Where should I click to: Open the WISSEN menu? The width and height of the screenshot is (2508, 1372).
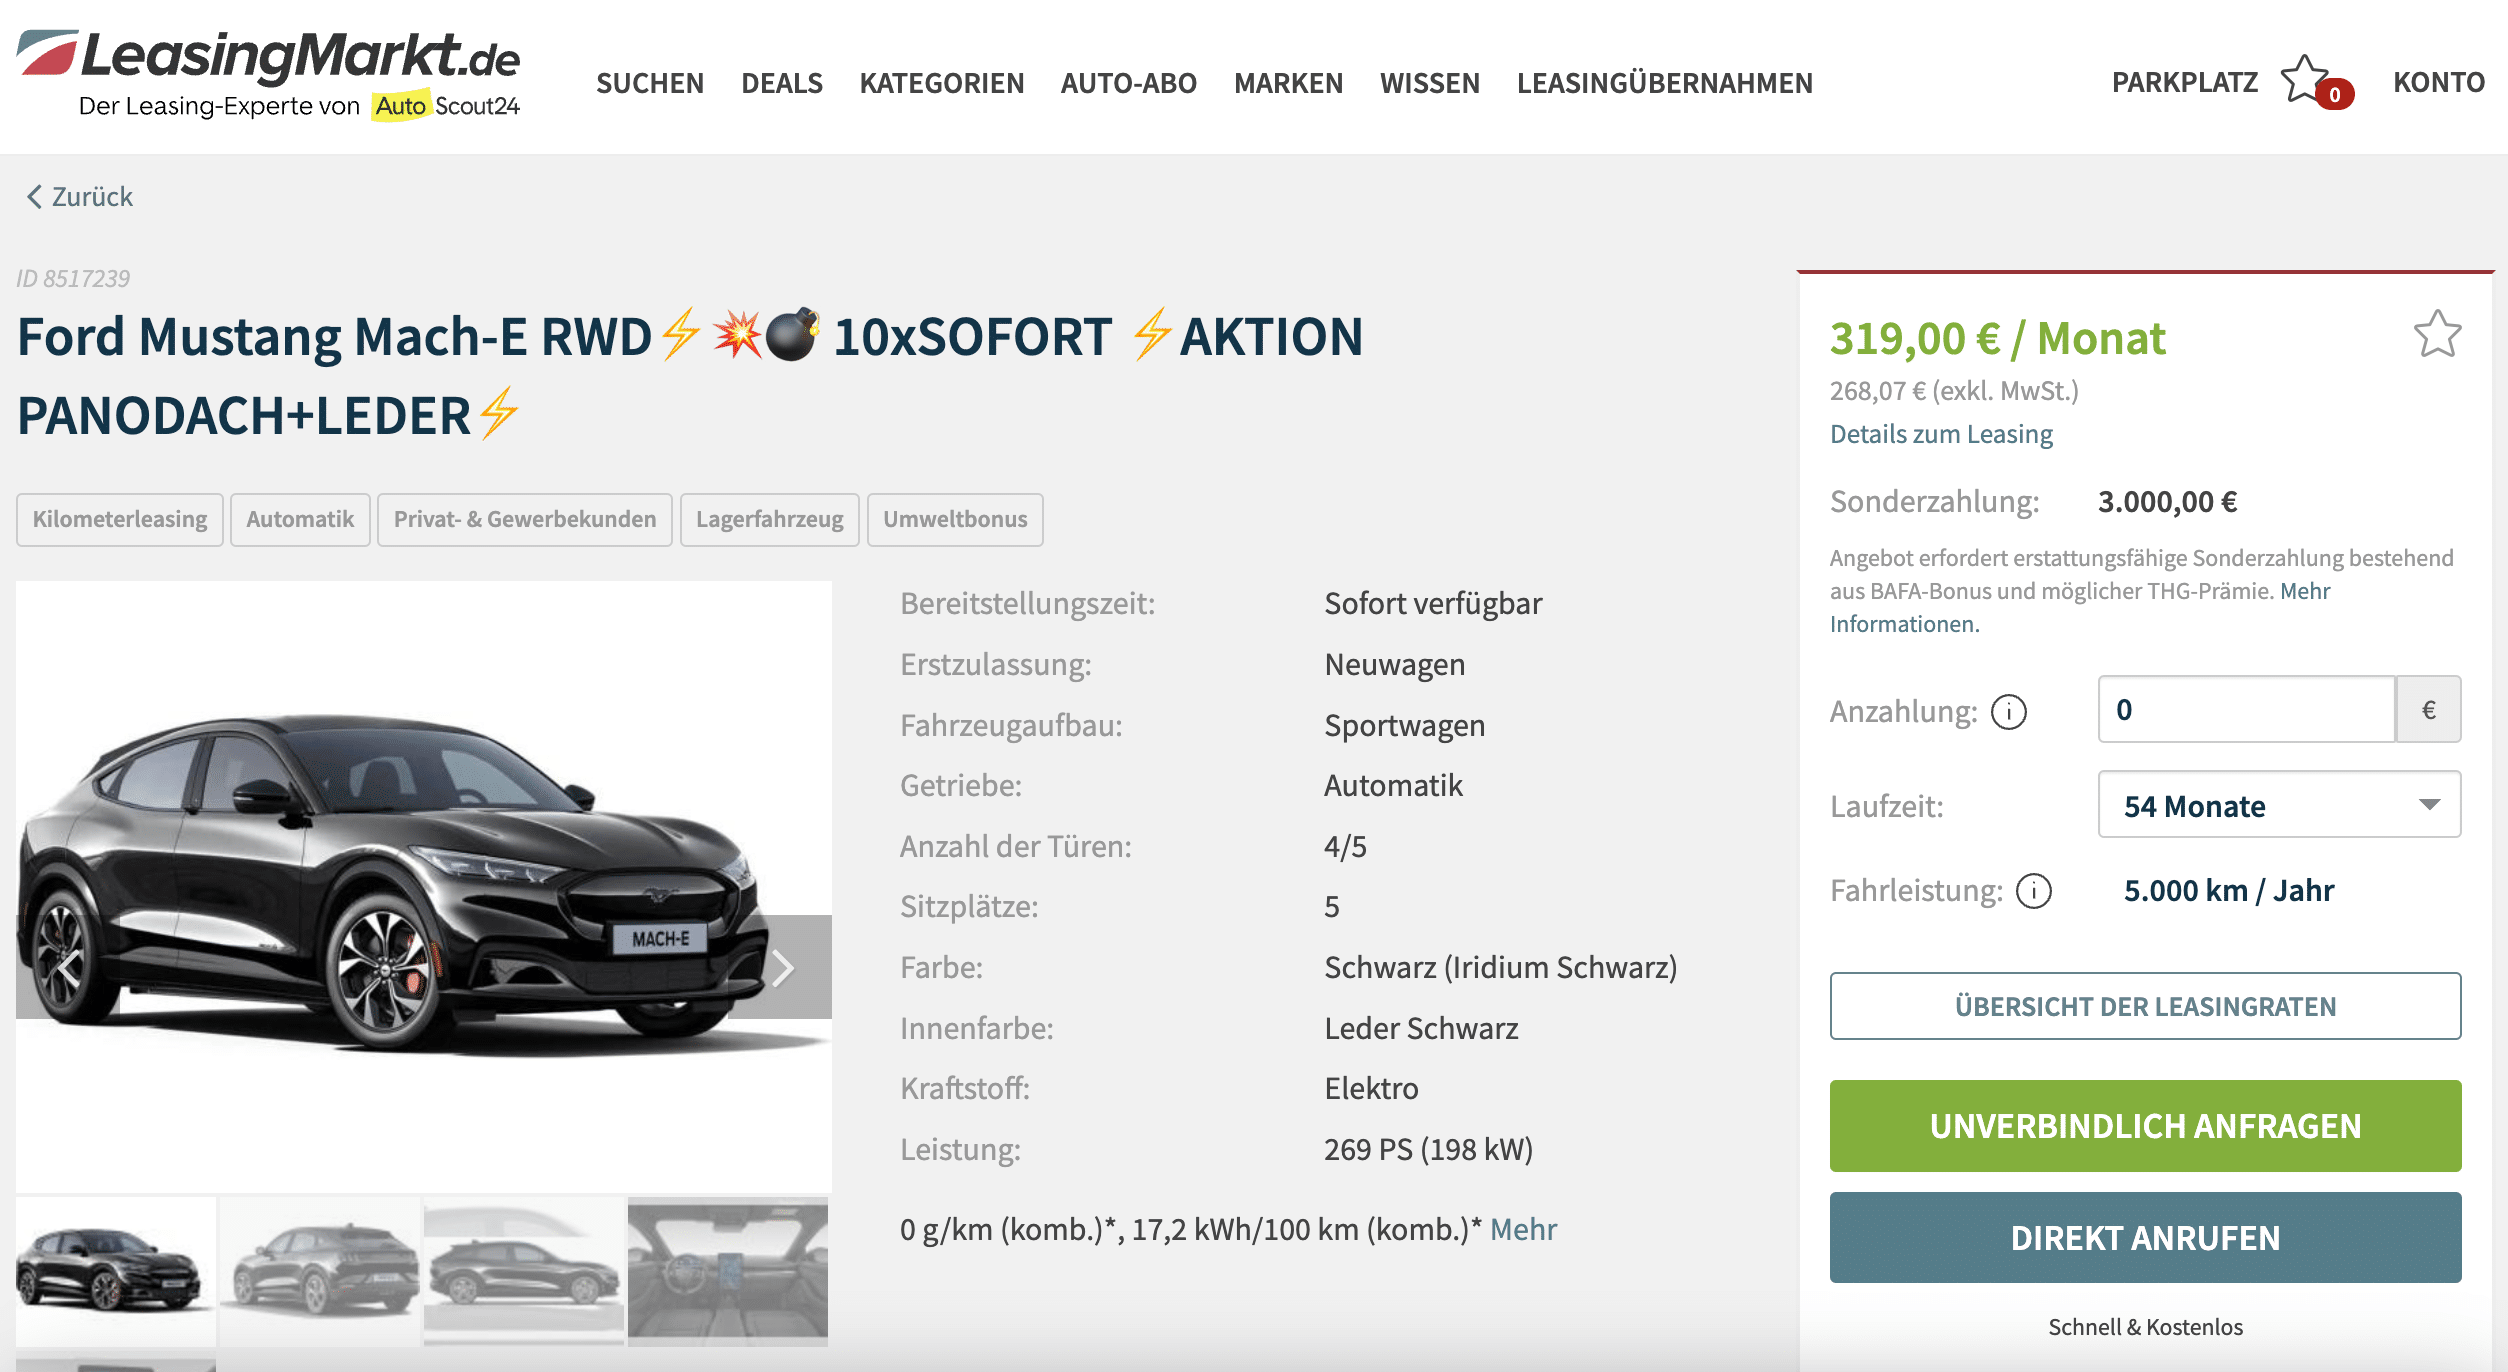pyautogui.click(x=1430, y=83)
